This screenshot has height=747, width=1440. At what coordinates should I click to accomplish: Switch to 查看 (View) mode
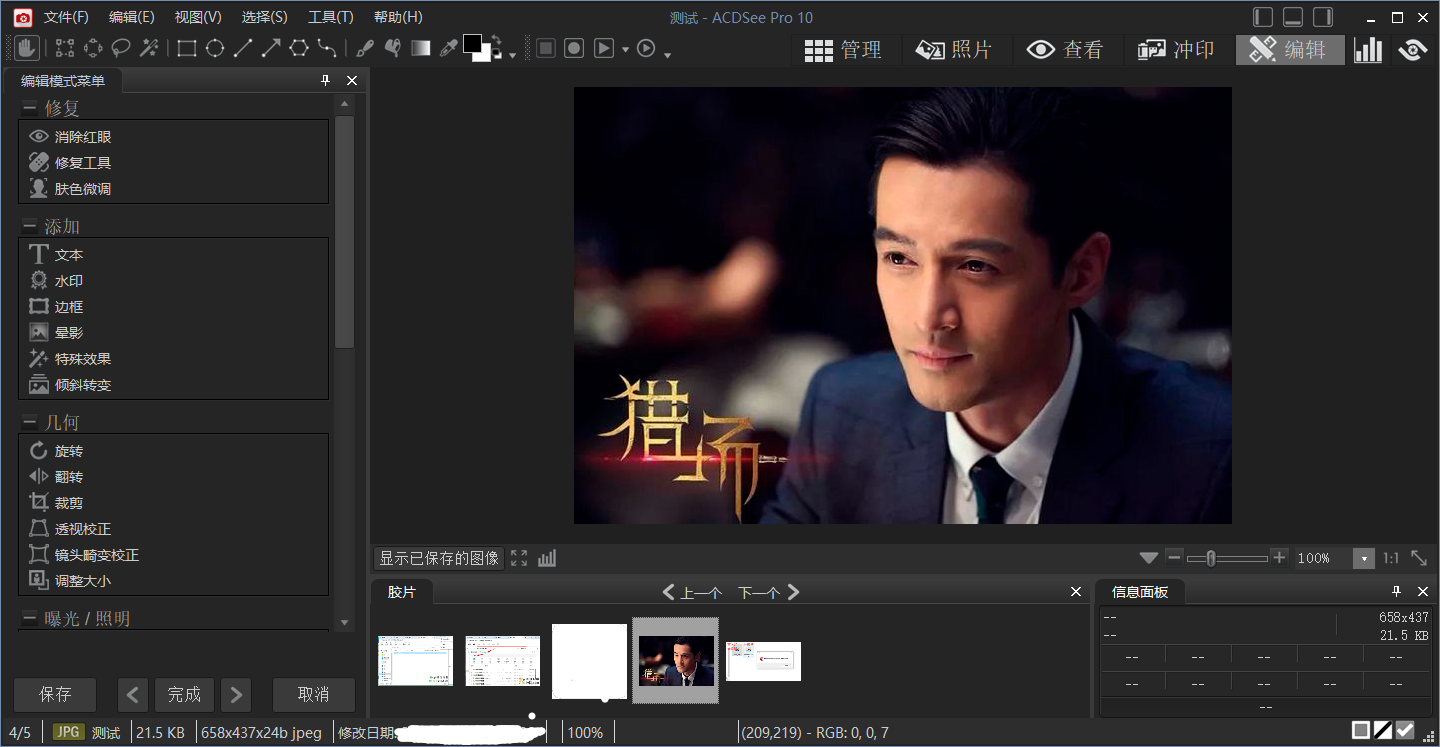[1065, 50]
